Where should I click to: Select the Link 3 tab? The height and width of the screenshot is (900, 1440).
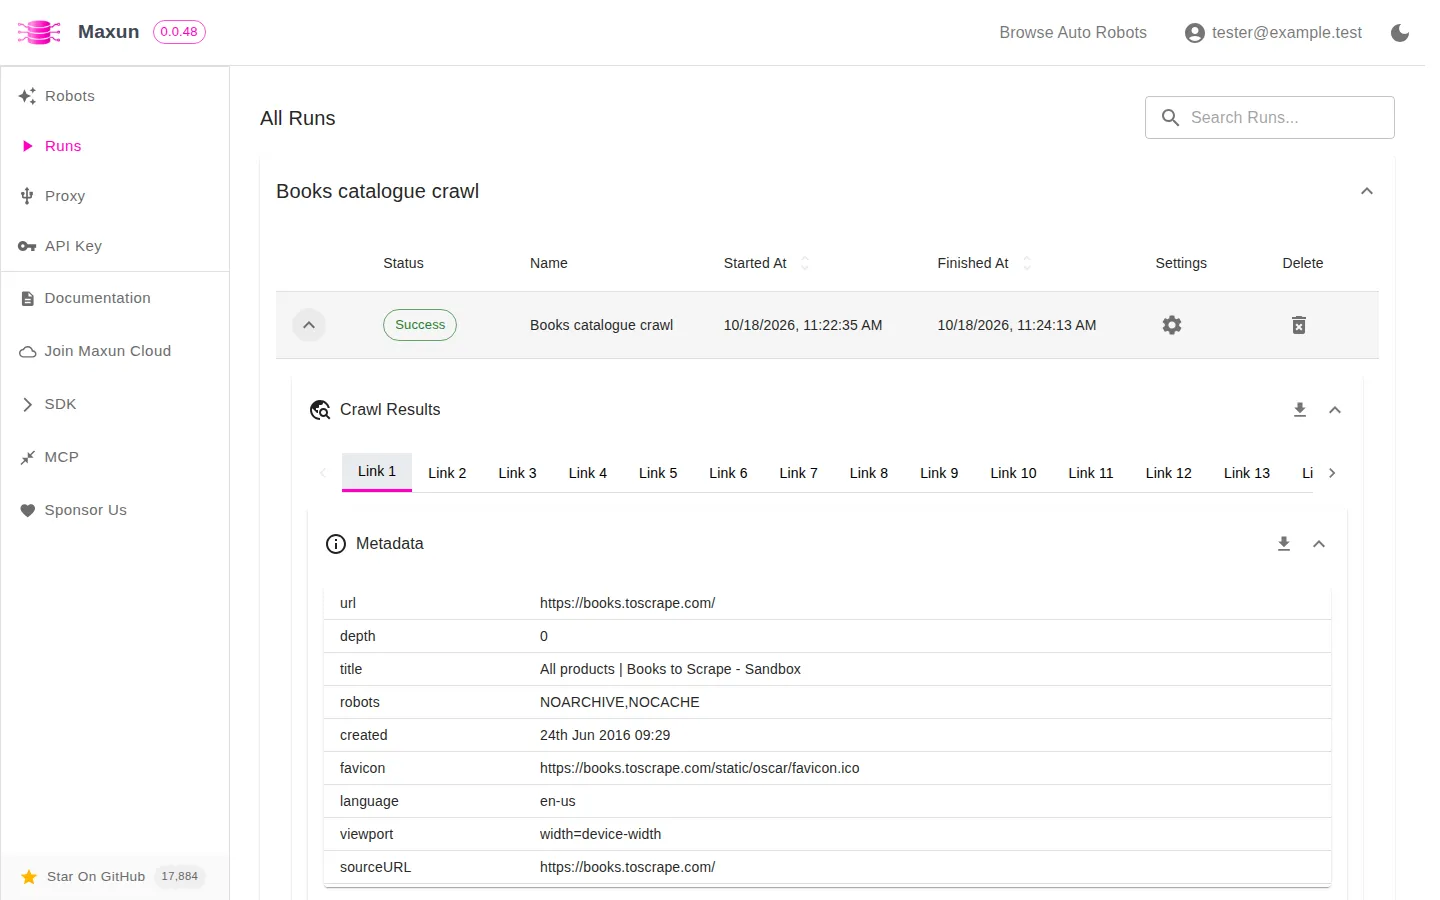click(x=517, y=473)
